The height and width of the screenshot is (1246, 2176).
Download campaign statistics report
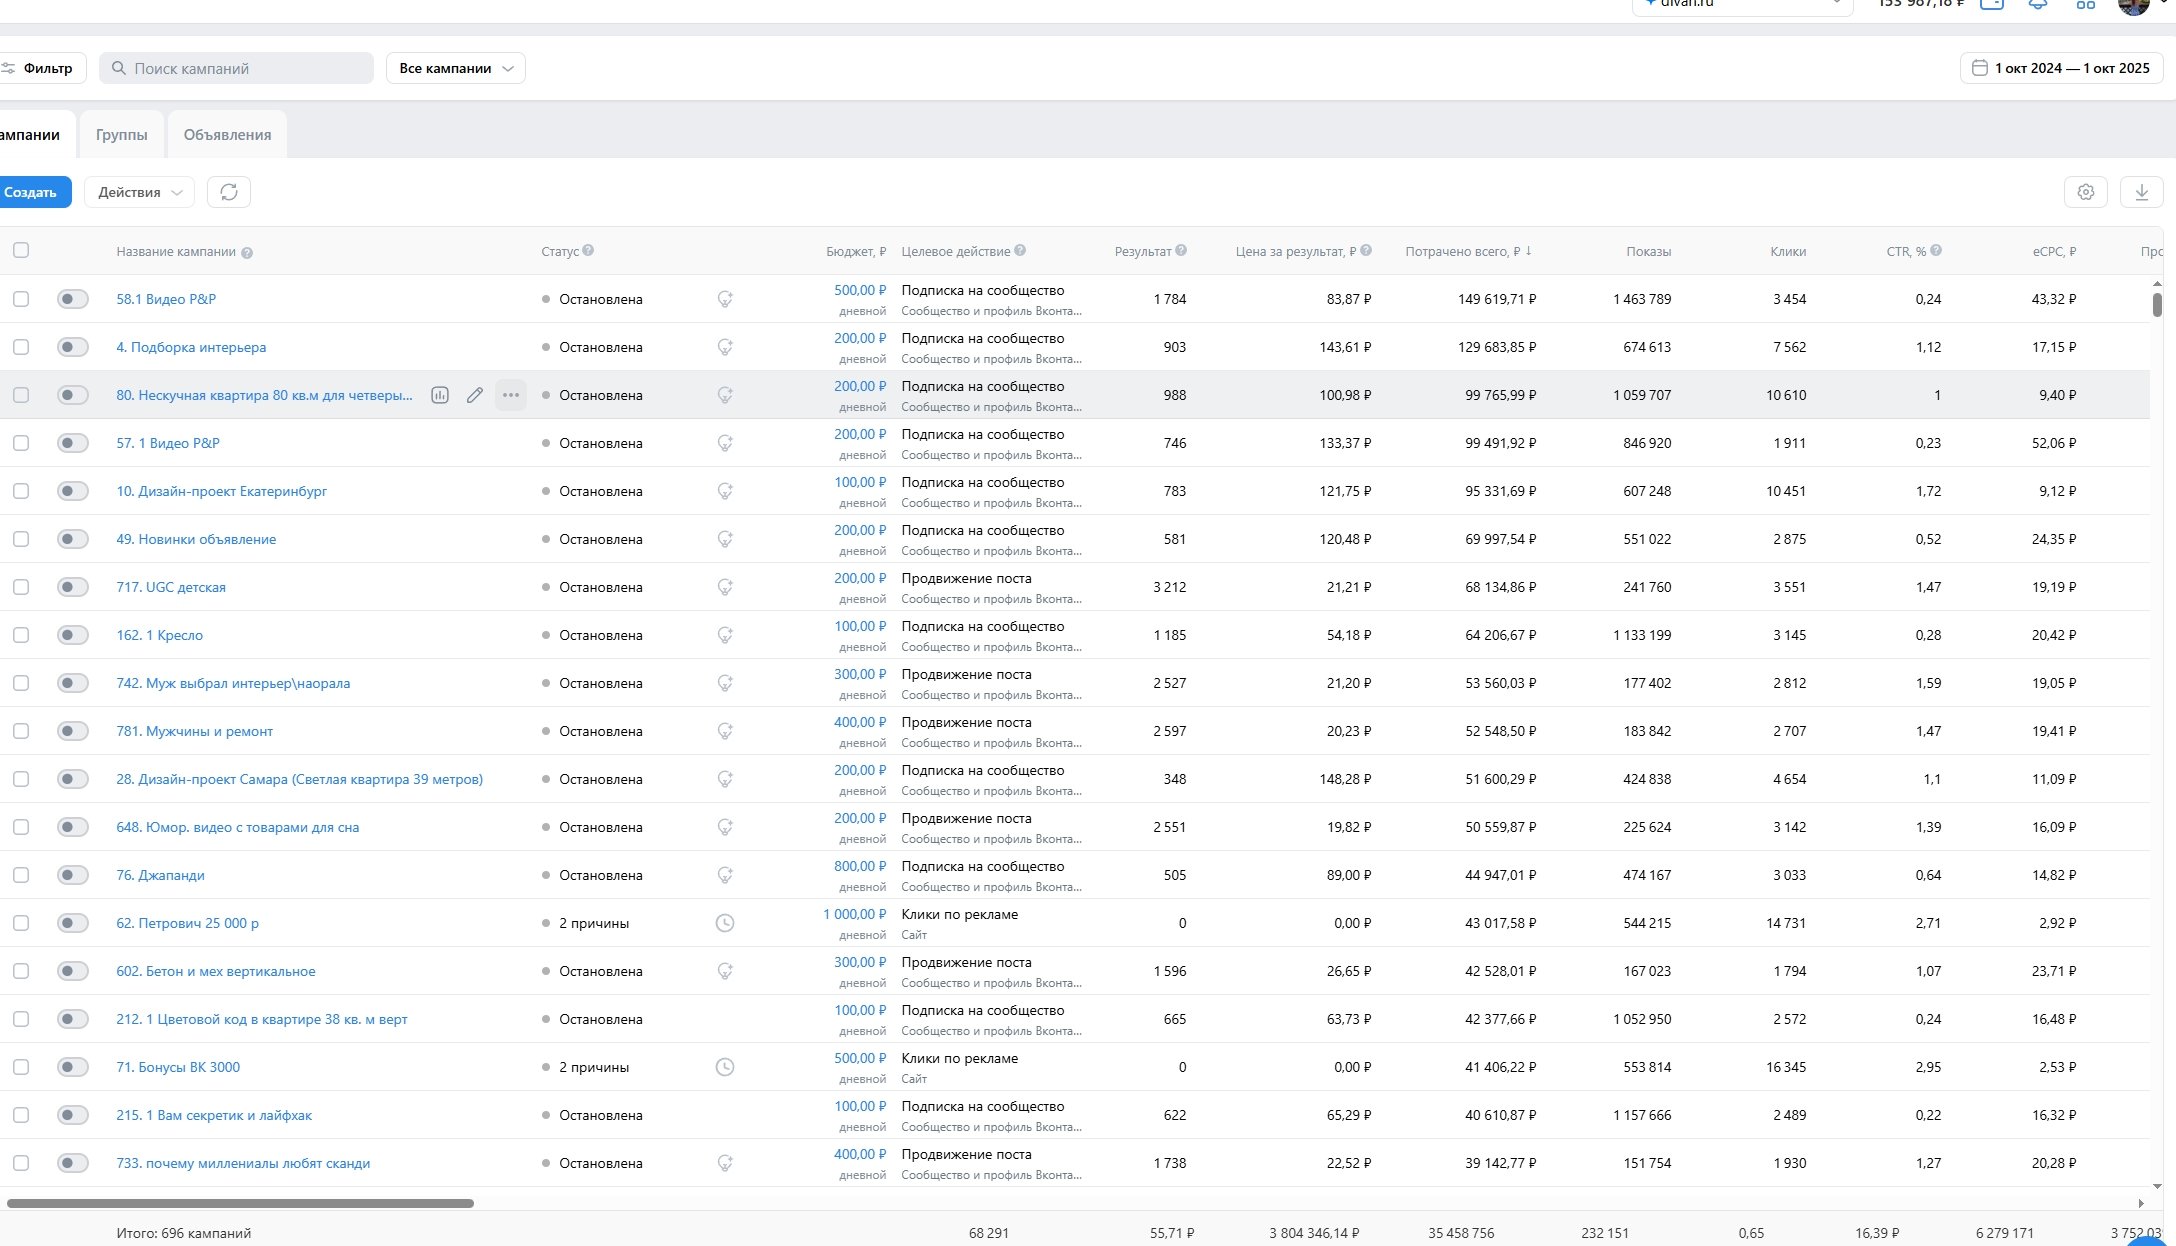[2141, 192]
